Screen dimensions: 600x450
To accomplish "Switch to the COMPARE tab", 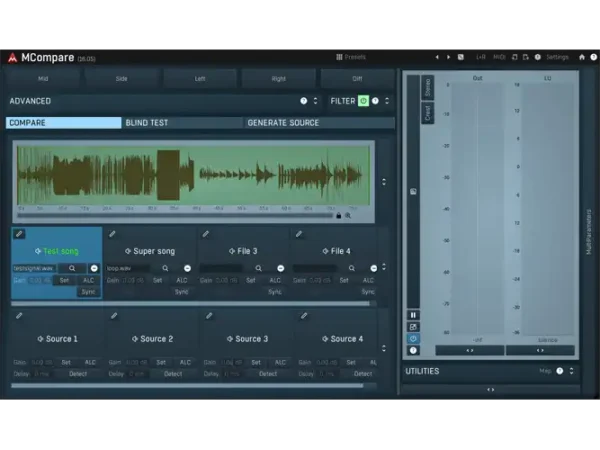I will pyautogui.click(x=64, y=123).
